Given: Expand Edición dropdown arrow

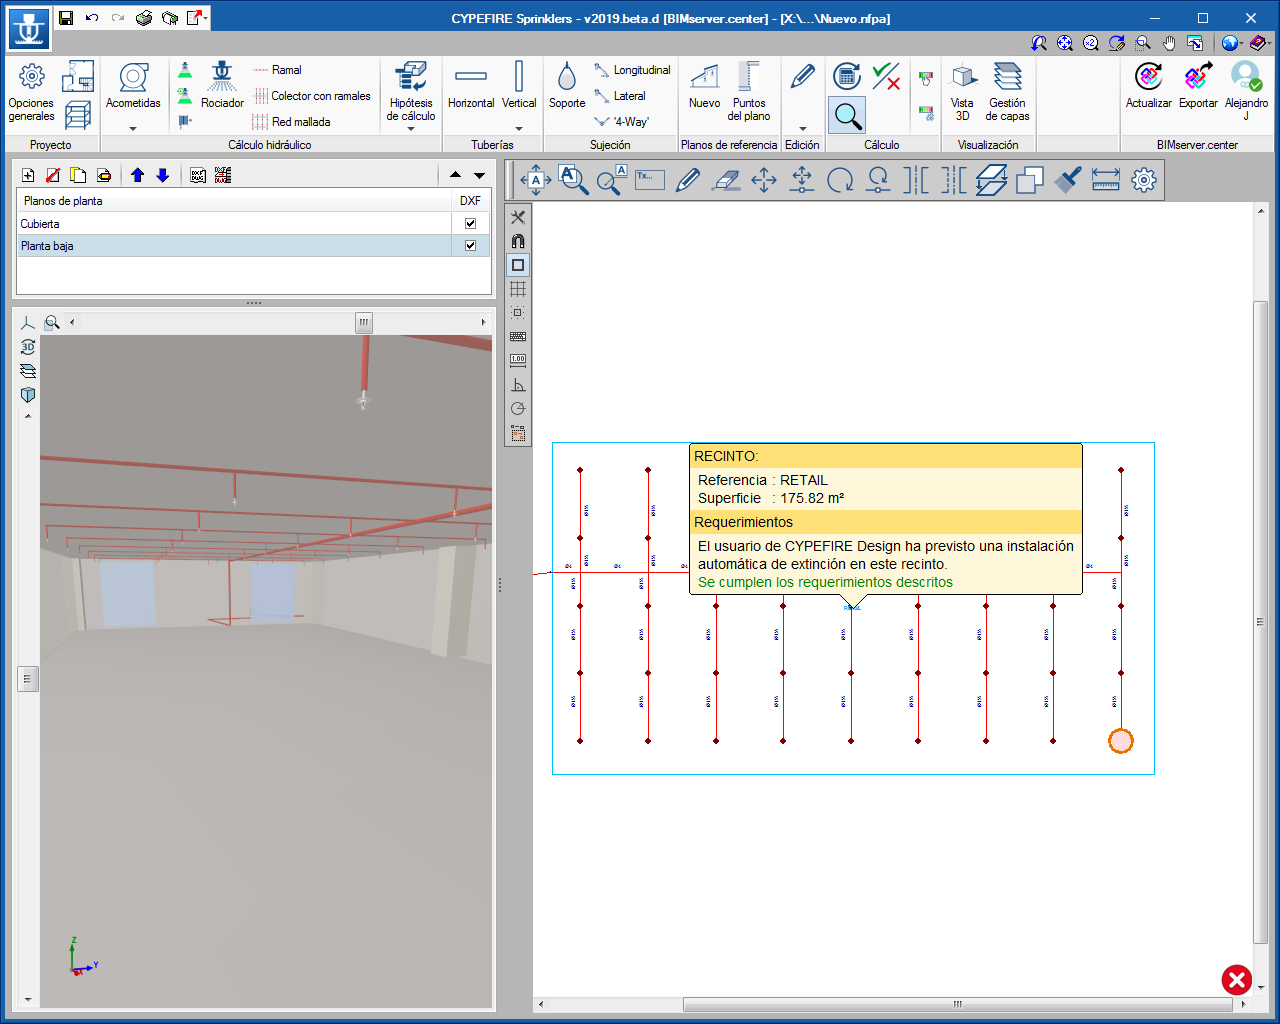Looking at the screenshot, I should pyautogui.click(x=802, y=129).
